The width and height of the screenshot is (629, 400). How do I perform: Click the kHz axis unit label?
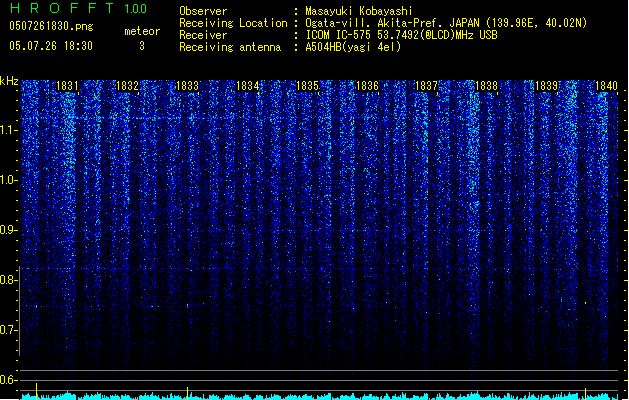click(9, 81)
